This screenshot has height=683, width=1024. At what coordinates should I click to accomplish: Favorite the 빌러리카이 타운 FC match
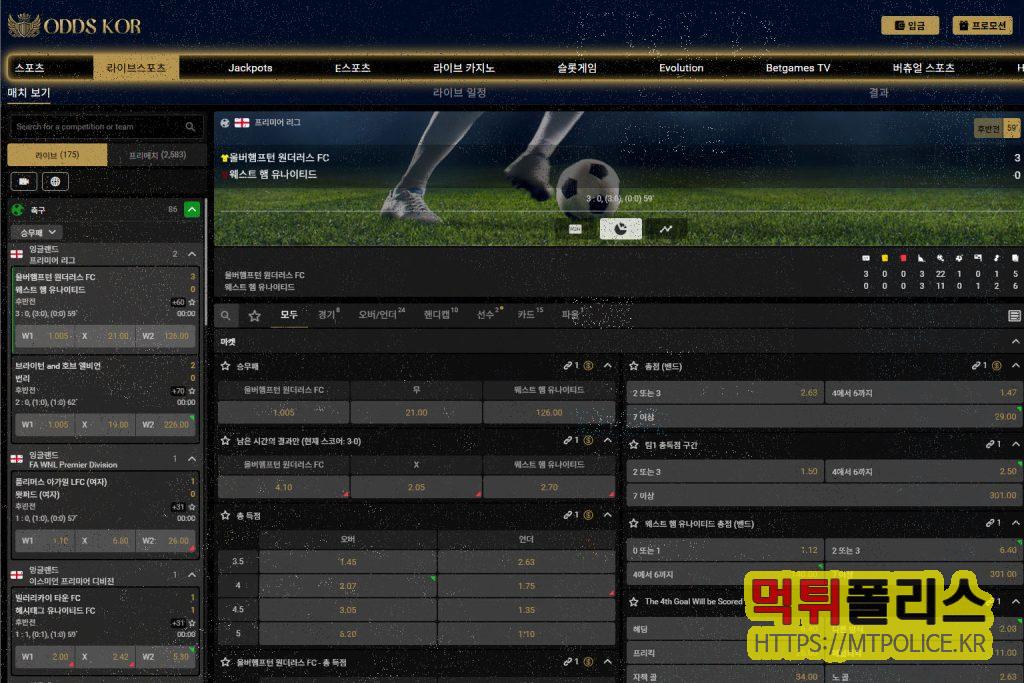(x=192, y=623)
